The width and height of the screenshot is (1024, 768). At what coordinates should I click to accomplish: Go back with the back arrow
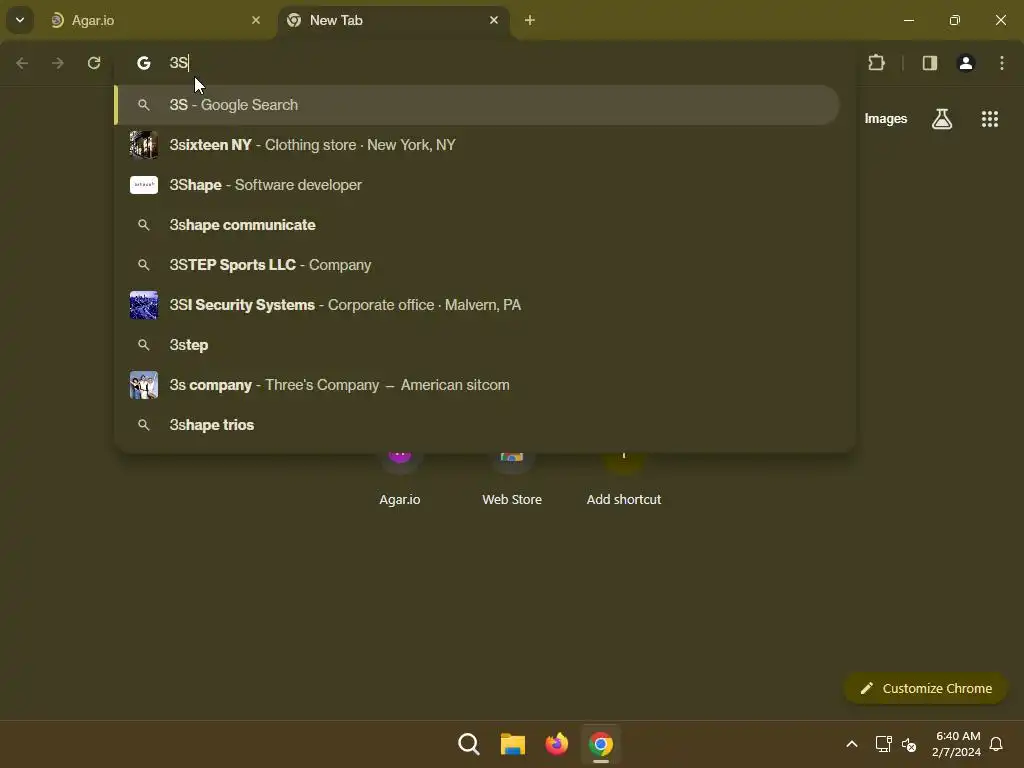pyautogui.click(x=22, y=63)
